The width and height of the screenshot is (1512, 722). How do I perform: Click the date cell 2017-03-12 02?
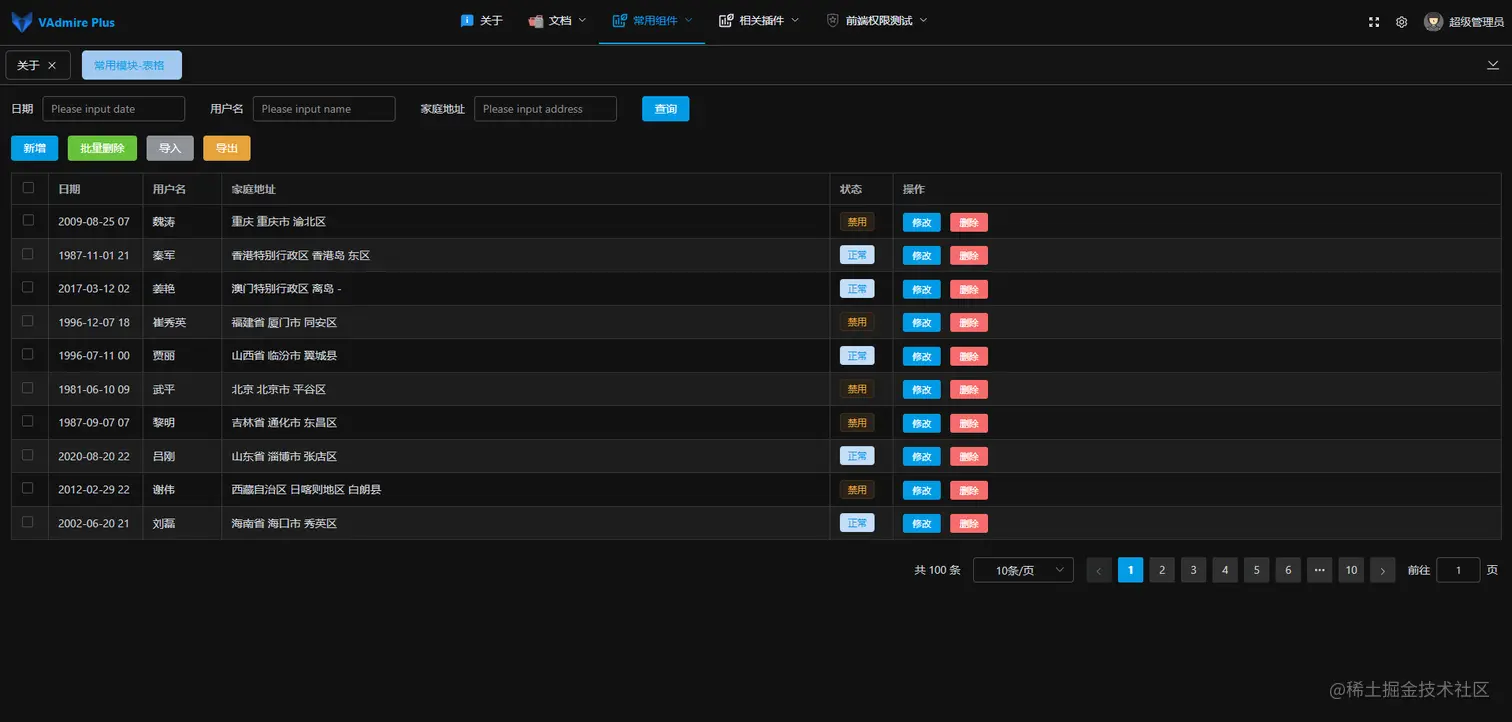(x=94, y=289)
